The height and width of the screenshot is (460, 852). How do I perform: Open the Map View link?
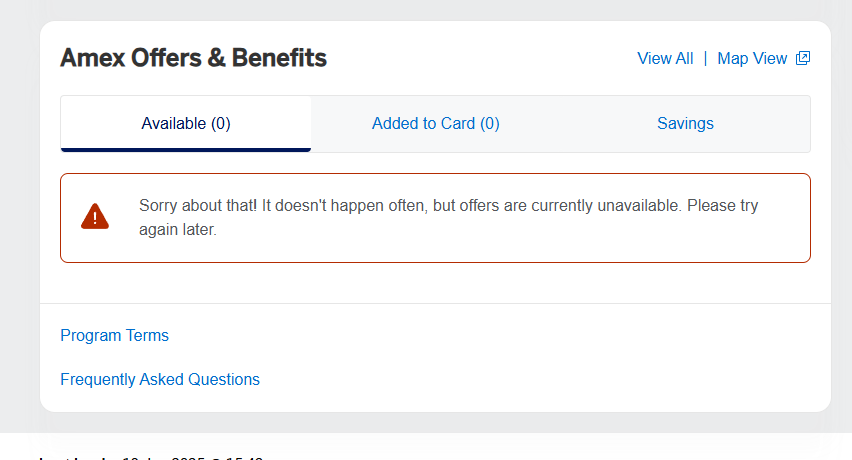[x=752, y=59]
